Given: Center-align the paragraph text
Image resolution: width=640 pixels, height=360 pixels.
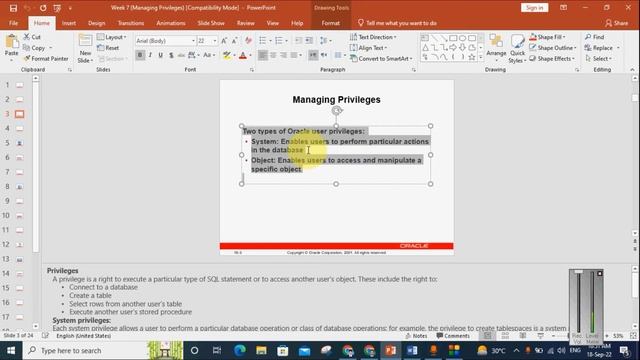Looking at the screenshot, I should [x=273, y=55].
